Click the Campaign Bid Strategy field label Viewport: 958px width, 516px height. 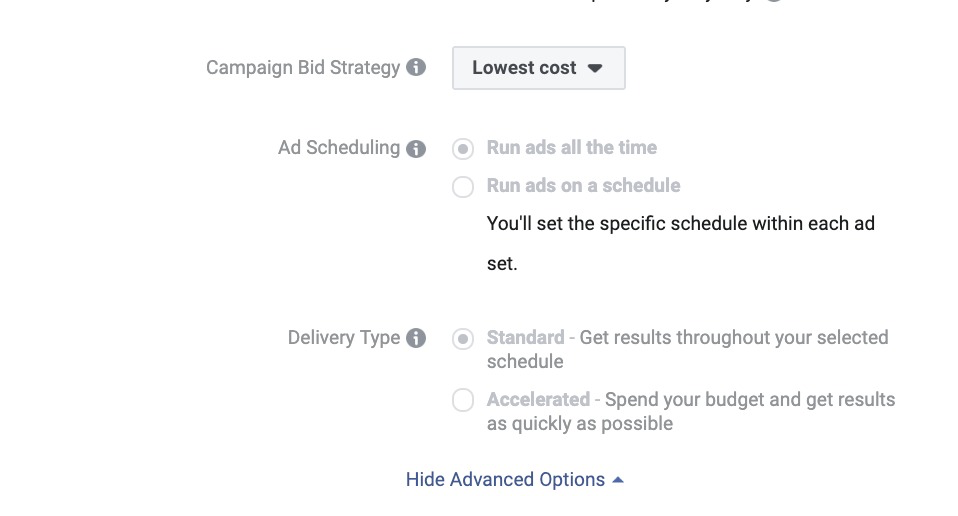[x=303, y=67]
